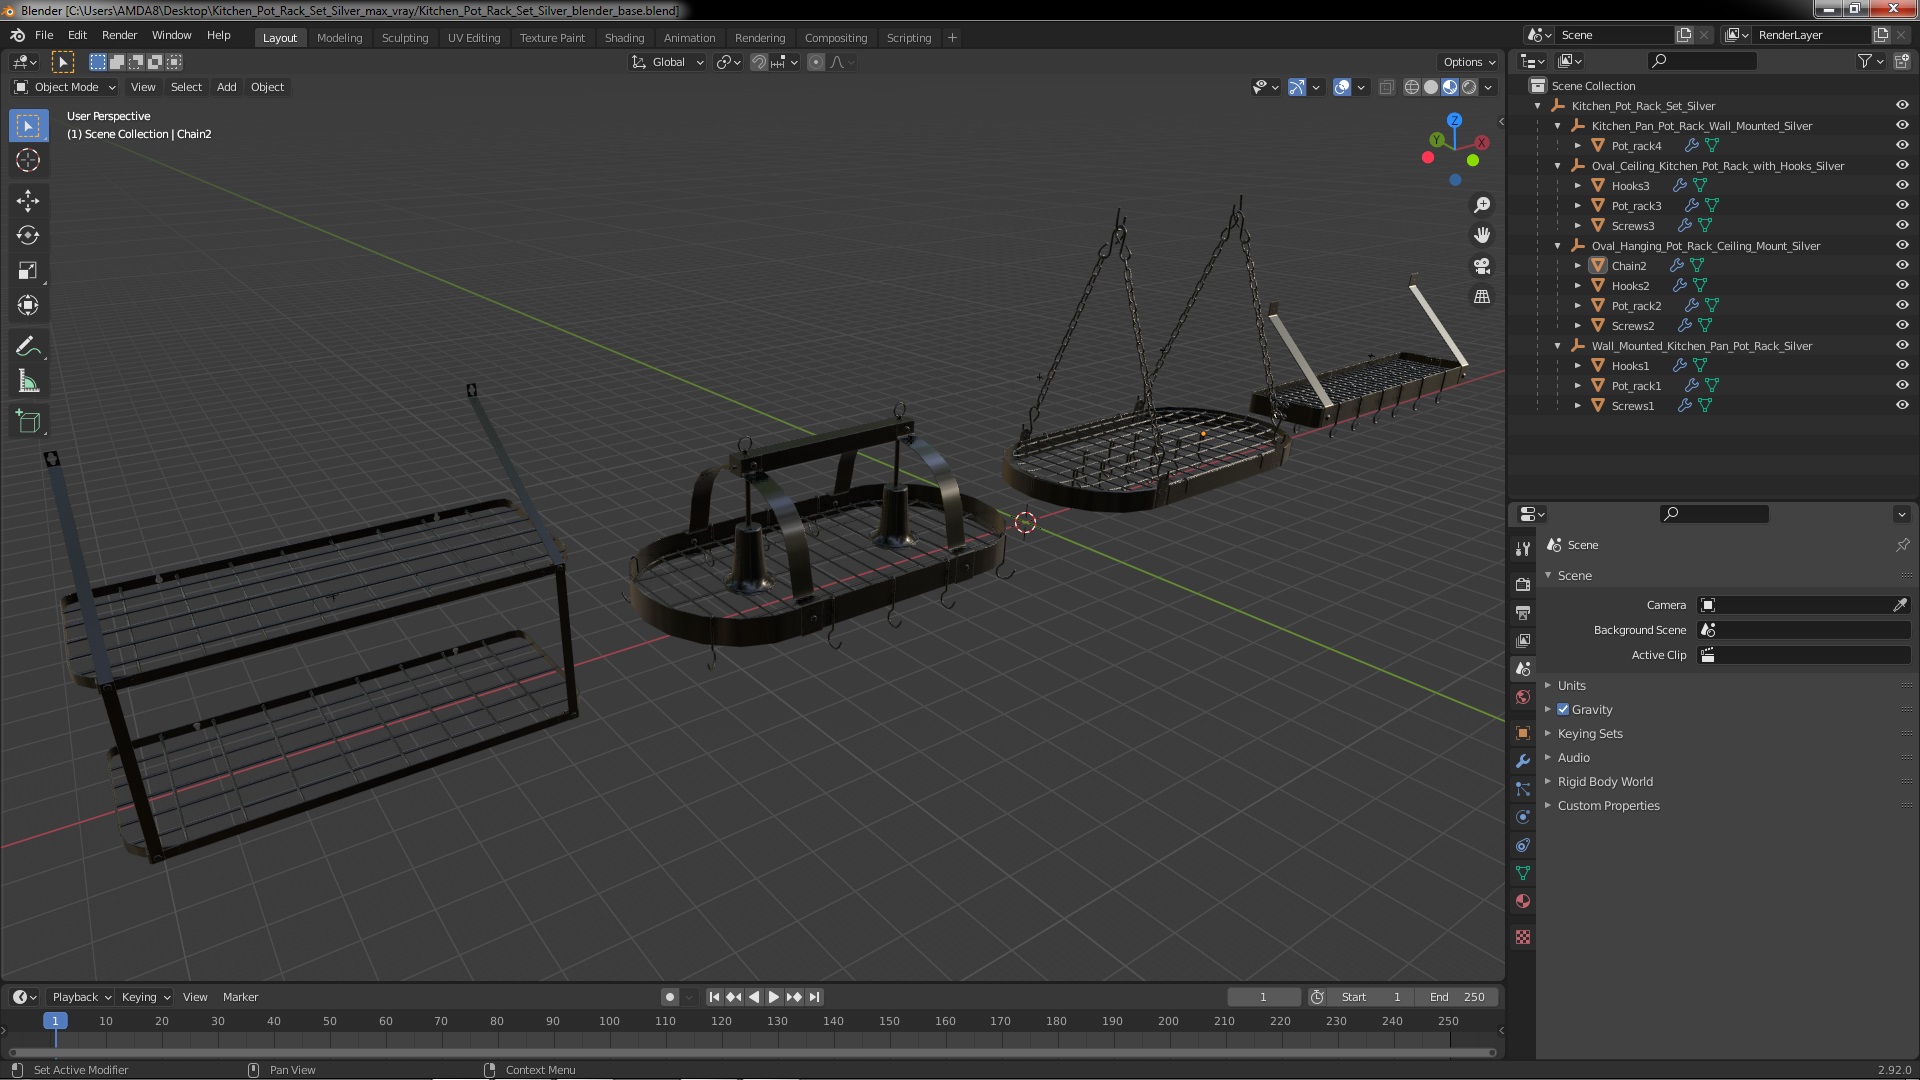Select the Measure tool

click(28, 382)
